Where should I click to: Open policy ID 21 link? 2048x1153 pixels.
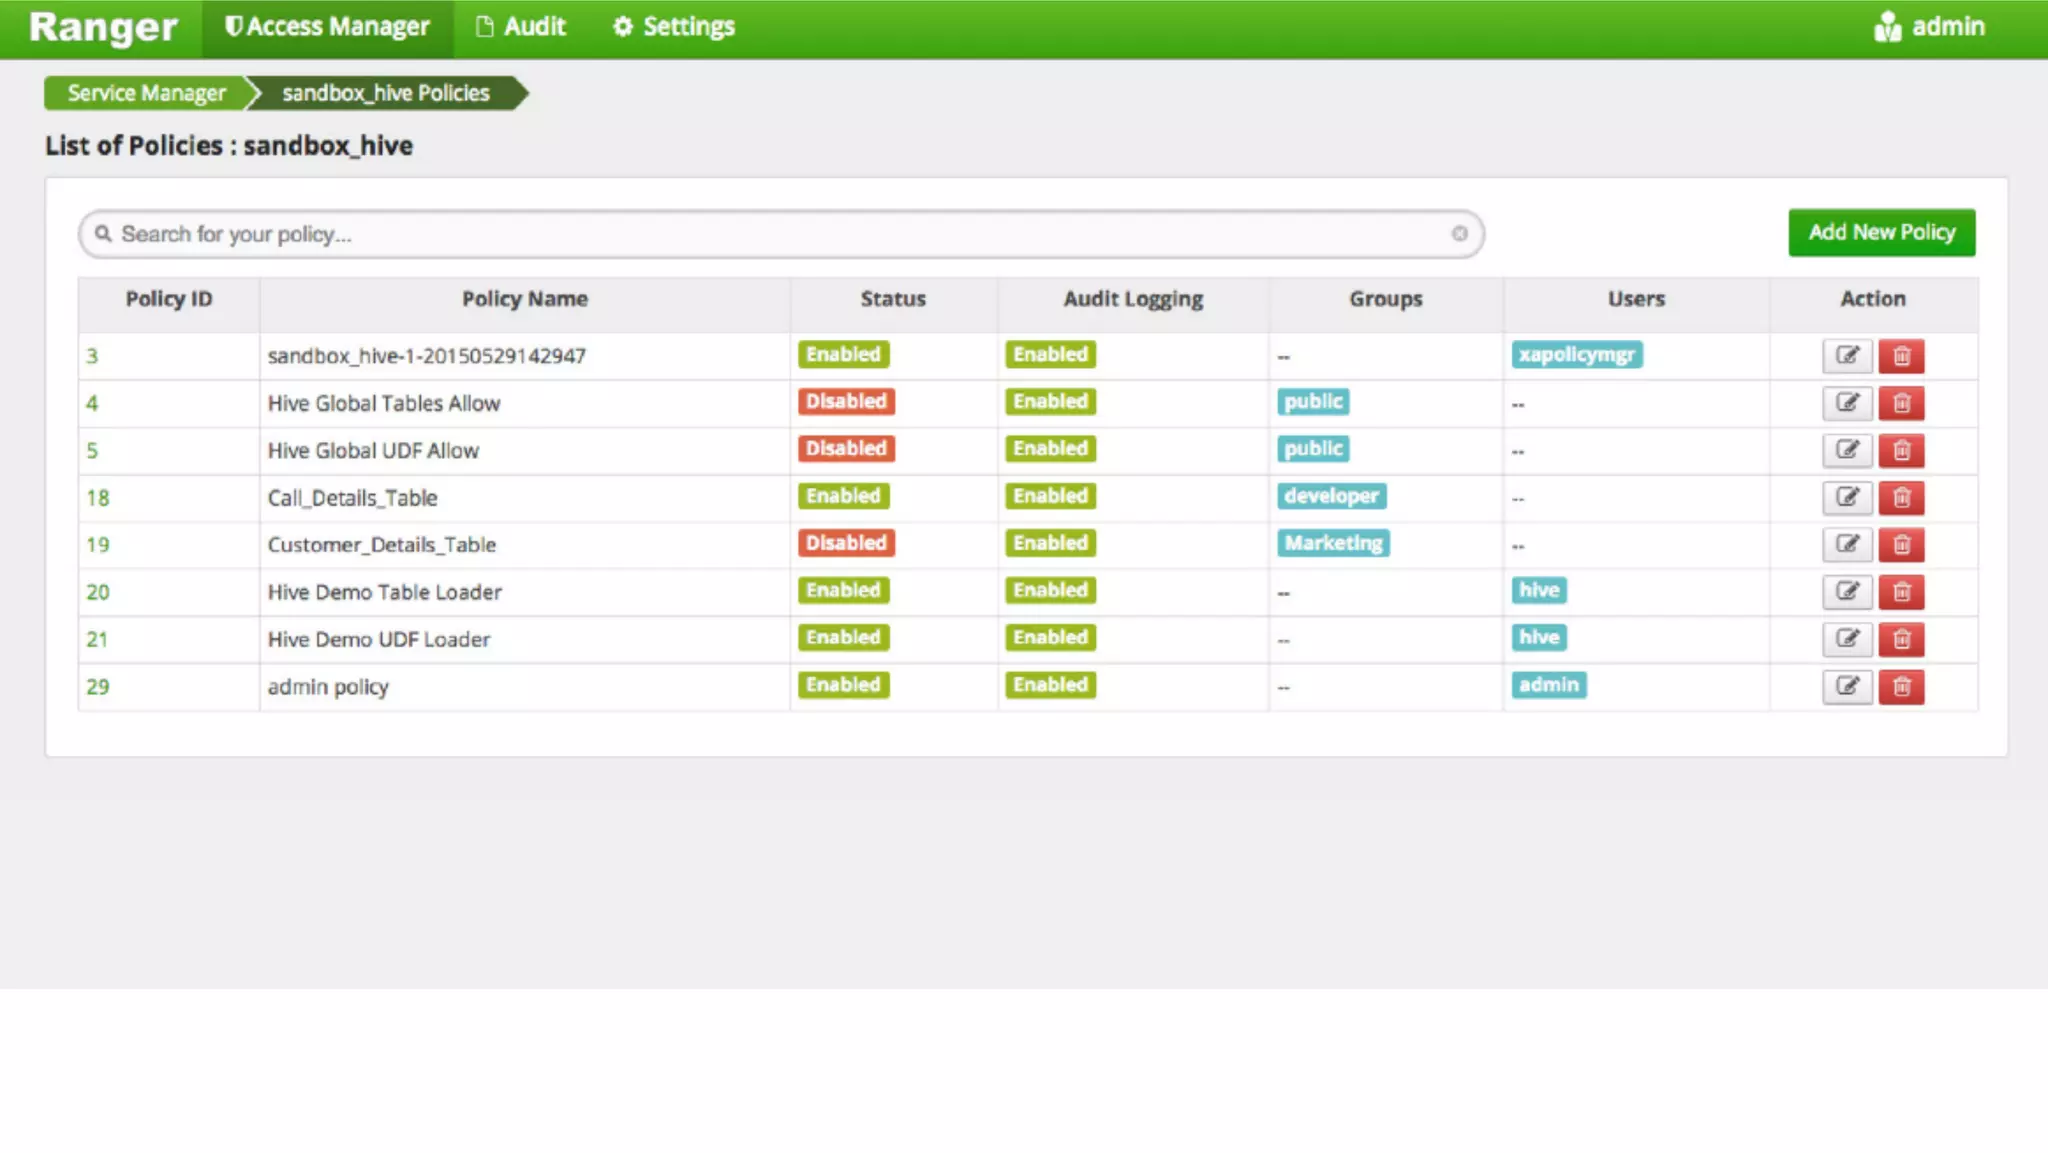pyautogui.click(x=97, y=639)
